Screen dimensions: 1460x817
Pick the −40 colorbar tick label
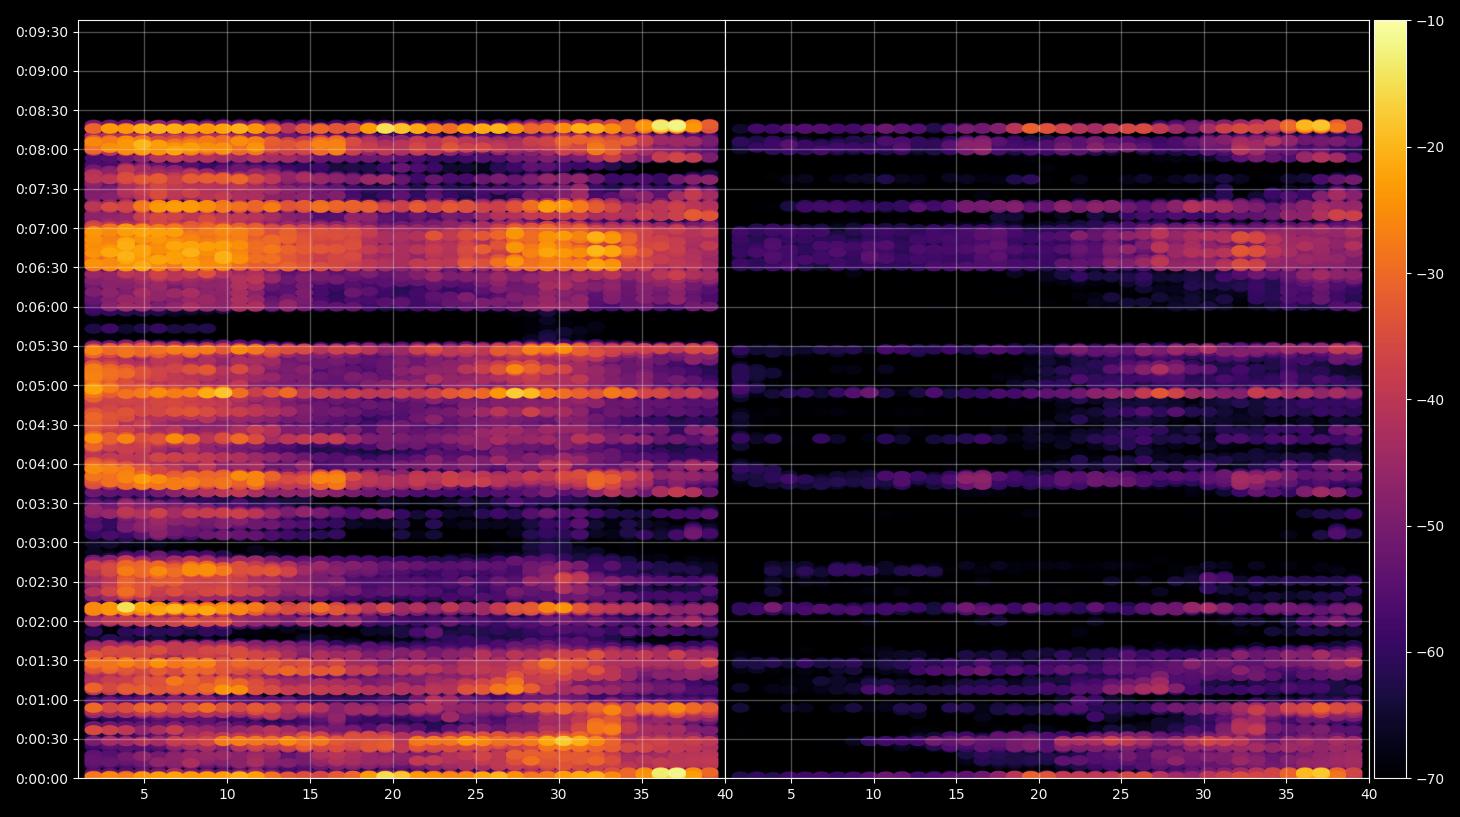pyautogui.click(x=1430, y=400)
